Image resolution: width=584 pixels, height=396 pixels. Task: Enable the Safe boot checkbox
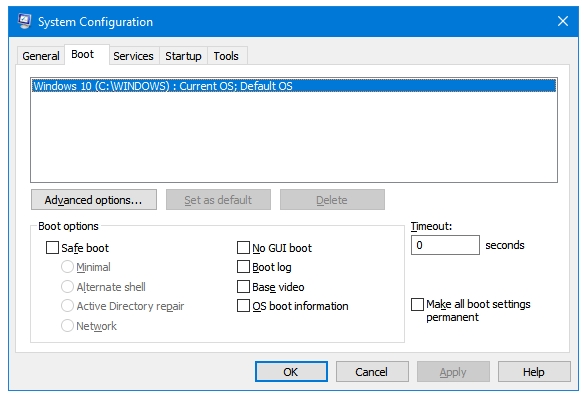(52, 248)
